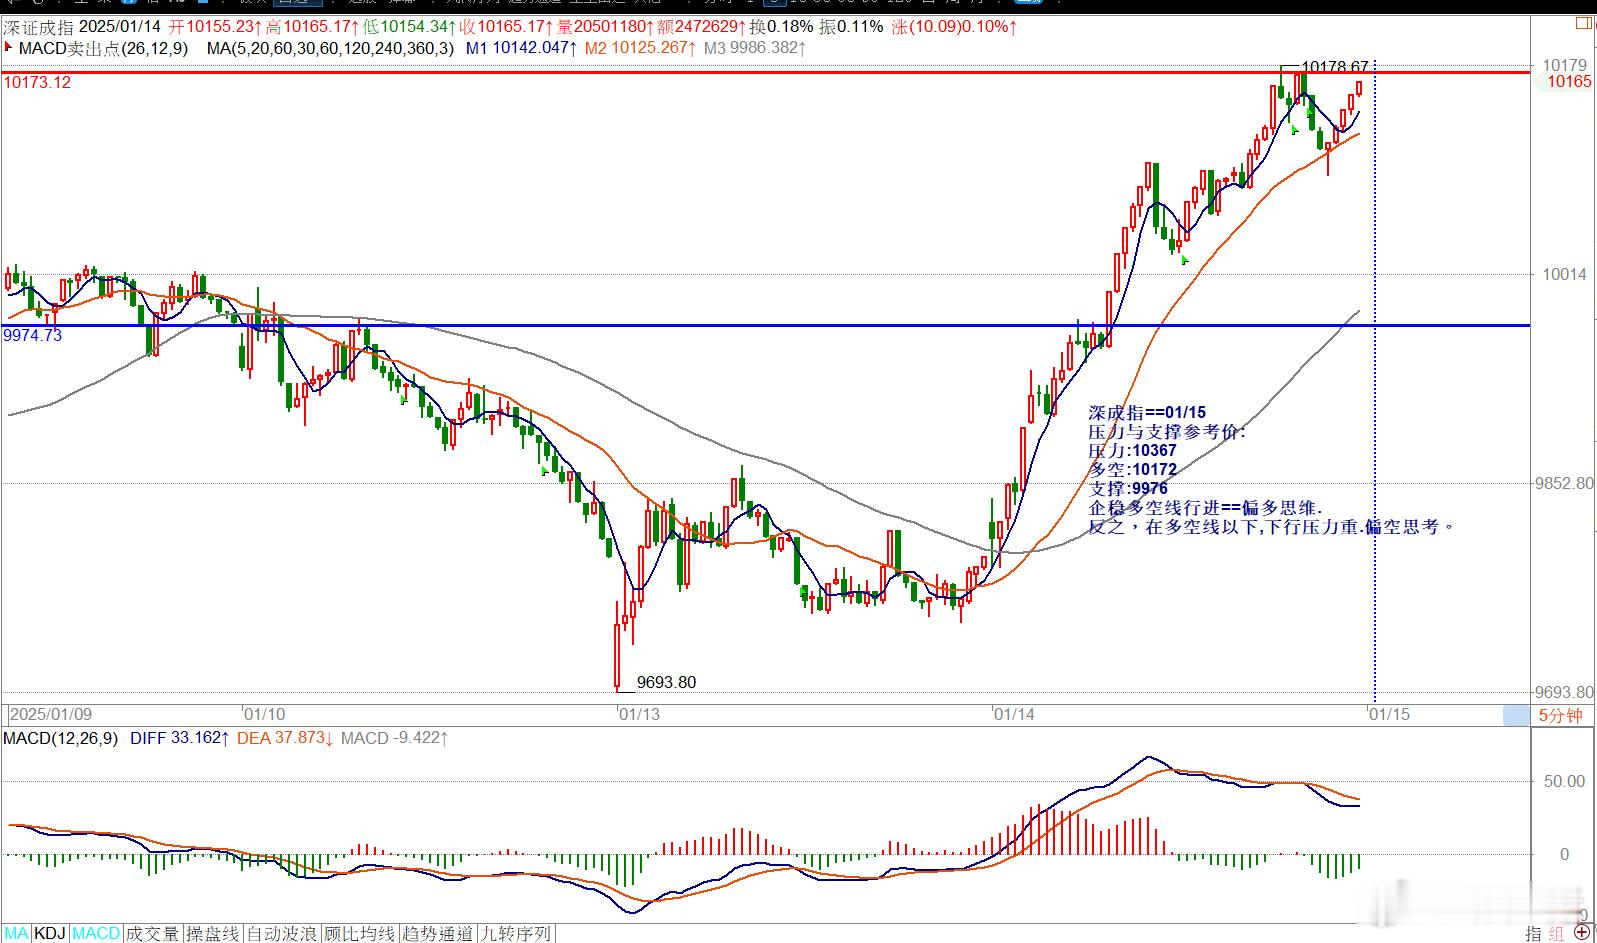Click the 9852.80 price axis label
The width and height of the screenshot is (1597, 943).
click(1565, 483)
